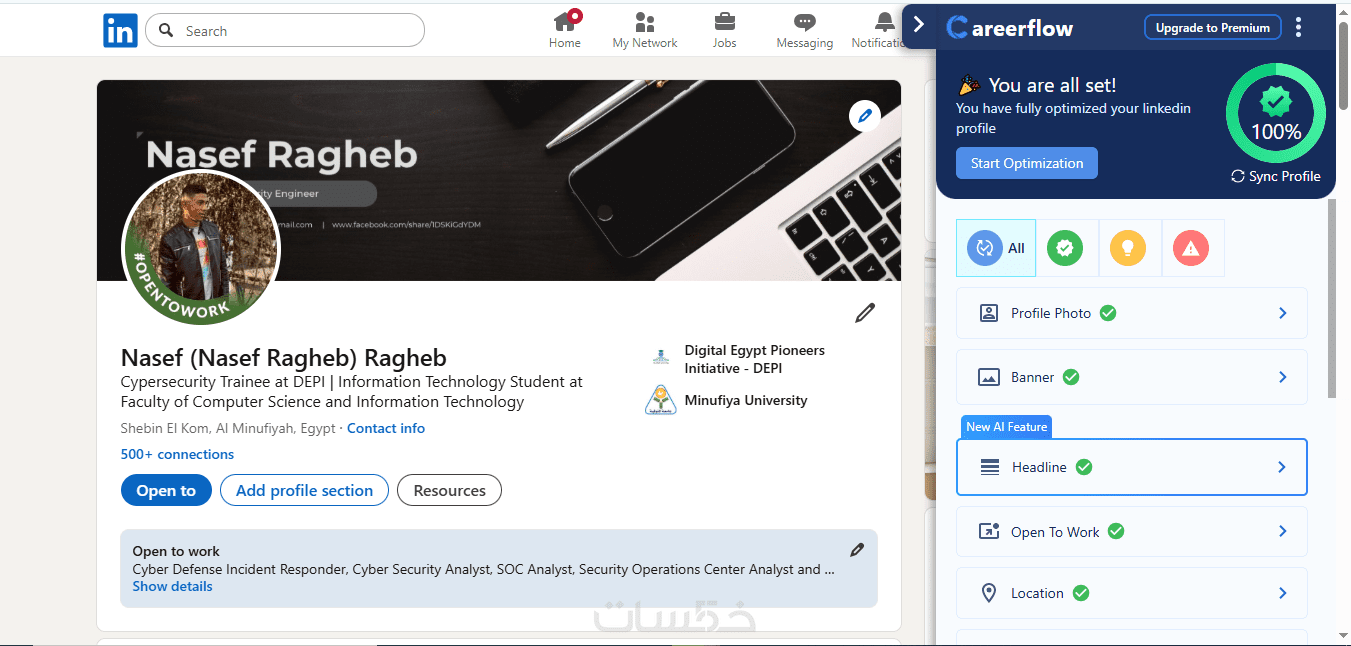This screenshot has height=646, width=1351.
Task: Edit the Open to work card pencil
Action: [x=857, y=550]
